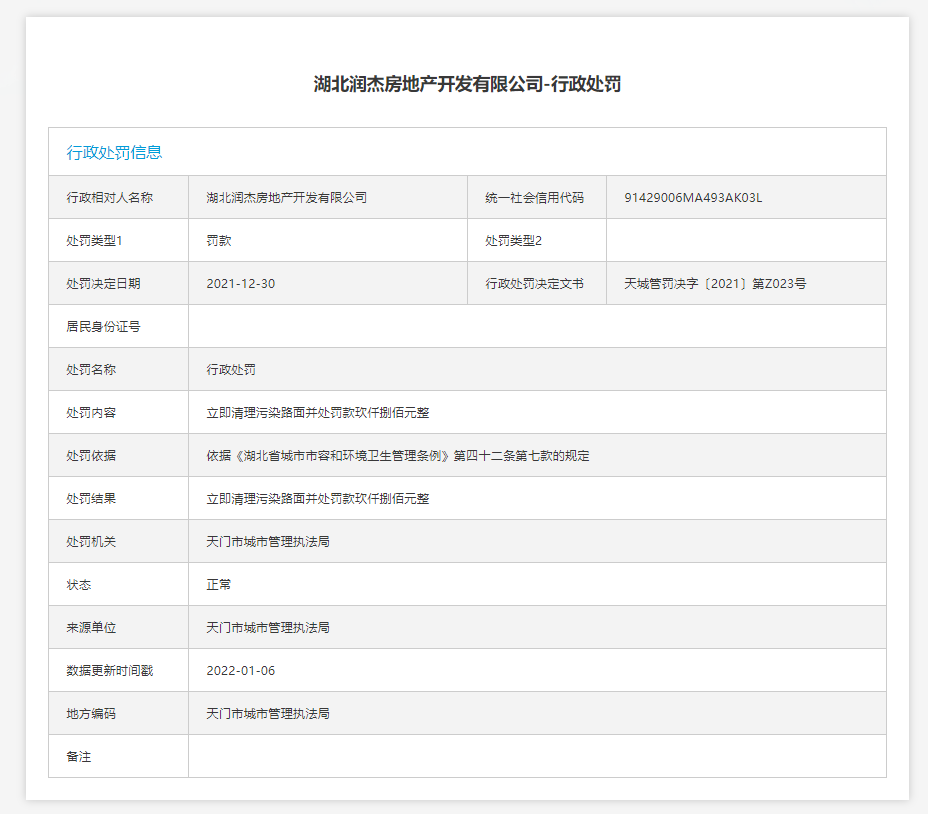The height and width of the screenshot is (814, 928).
Task: Select credit code 91429006MA493AK03L
Action: (693, 198)
